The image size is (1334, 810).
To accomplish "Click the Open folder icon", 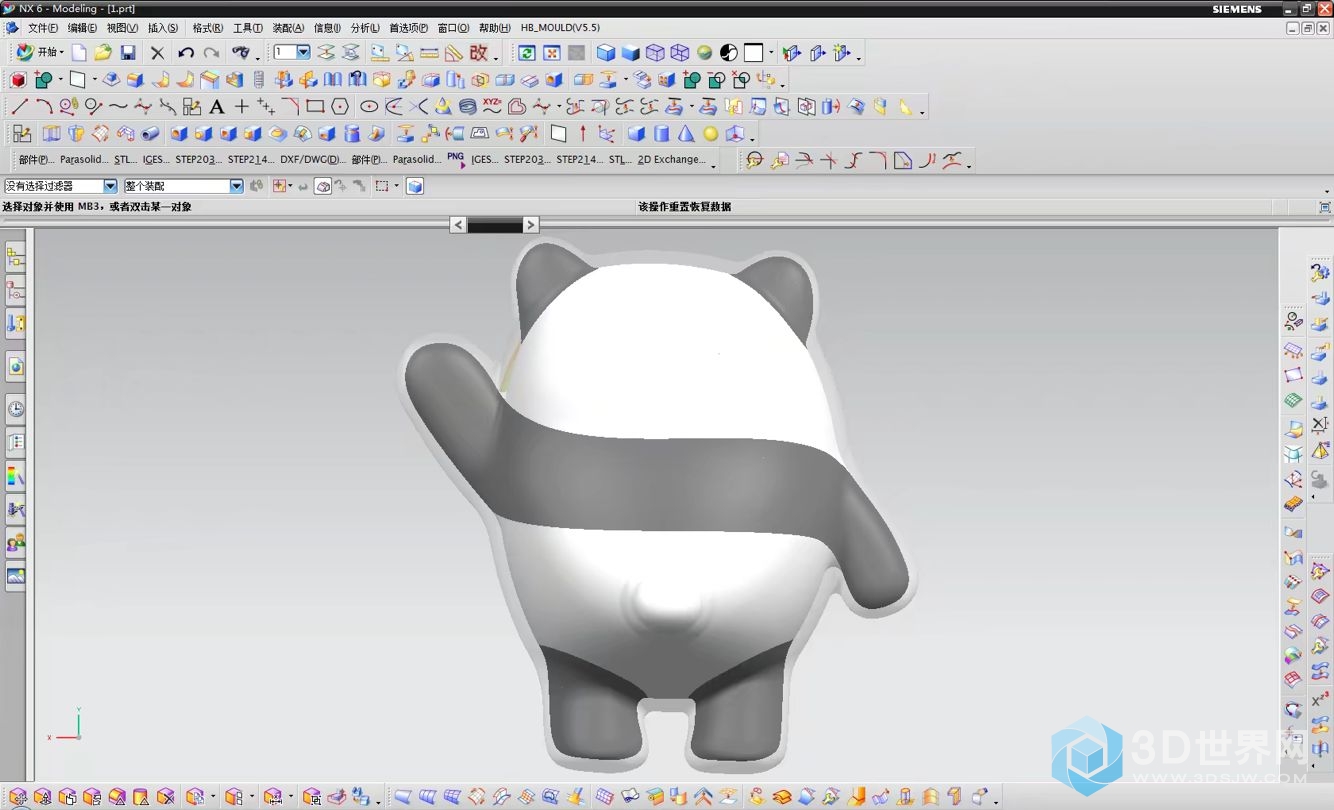I will (x=103, y=53).
